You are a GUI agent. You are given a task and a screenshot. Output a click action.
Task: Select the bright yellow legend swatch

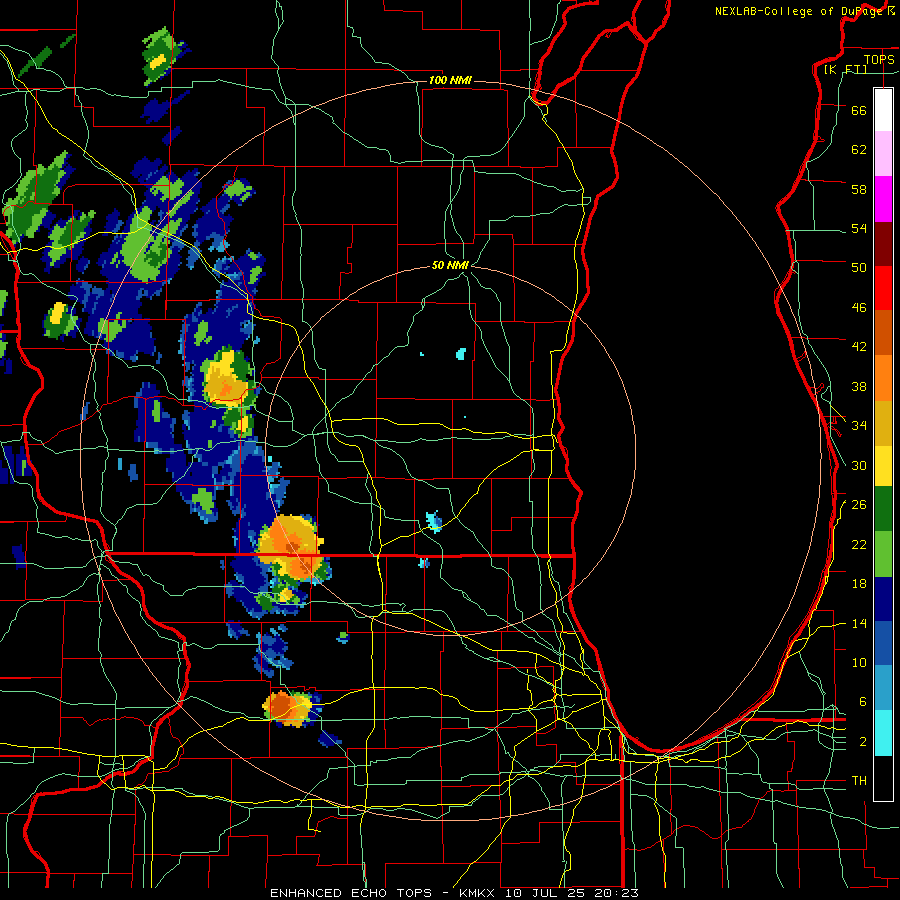point(883,465)
